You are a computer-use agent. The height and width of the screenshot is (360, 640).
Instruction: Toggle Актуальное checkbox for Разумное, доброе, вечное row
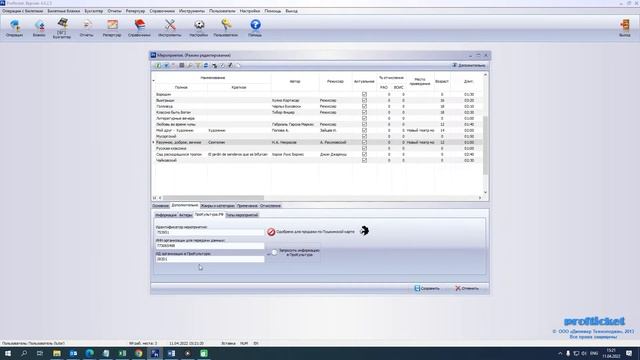[x=364, y=142]
